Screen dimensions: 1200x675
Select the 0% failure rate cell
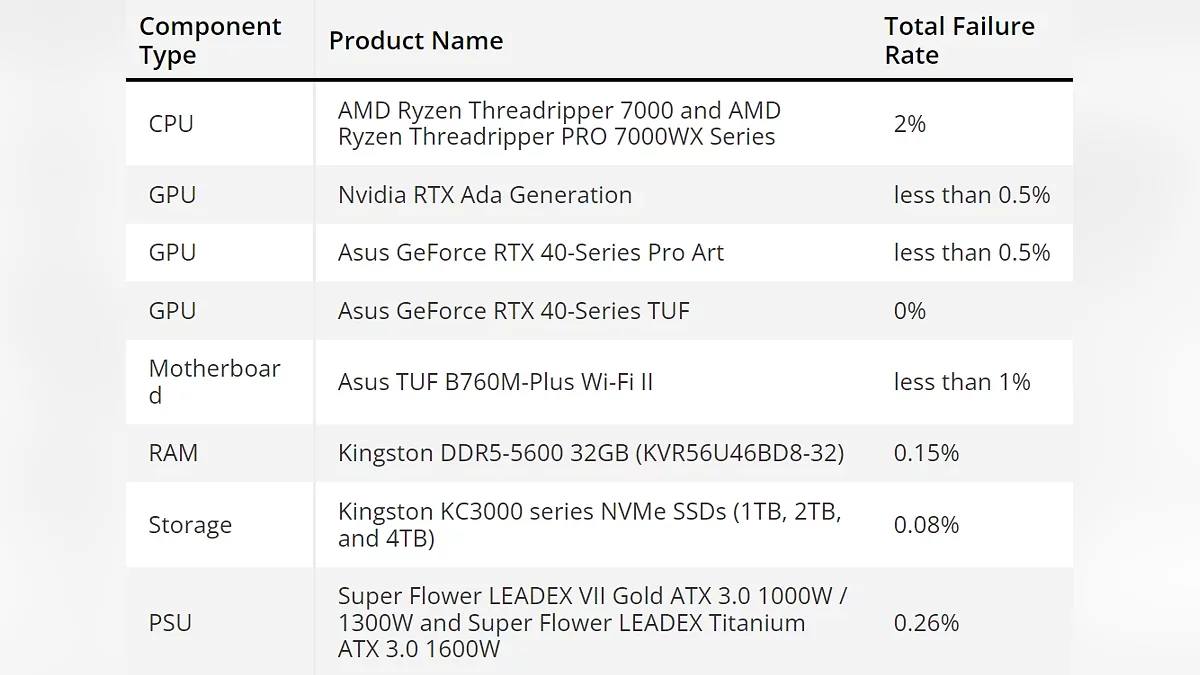coord(910,311)
